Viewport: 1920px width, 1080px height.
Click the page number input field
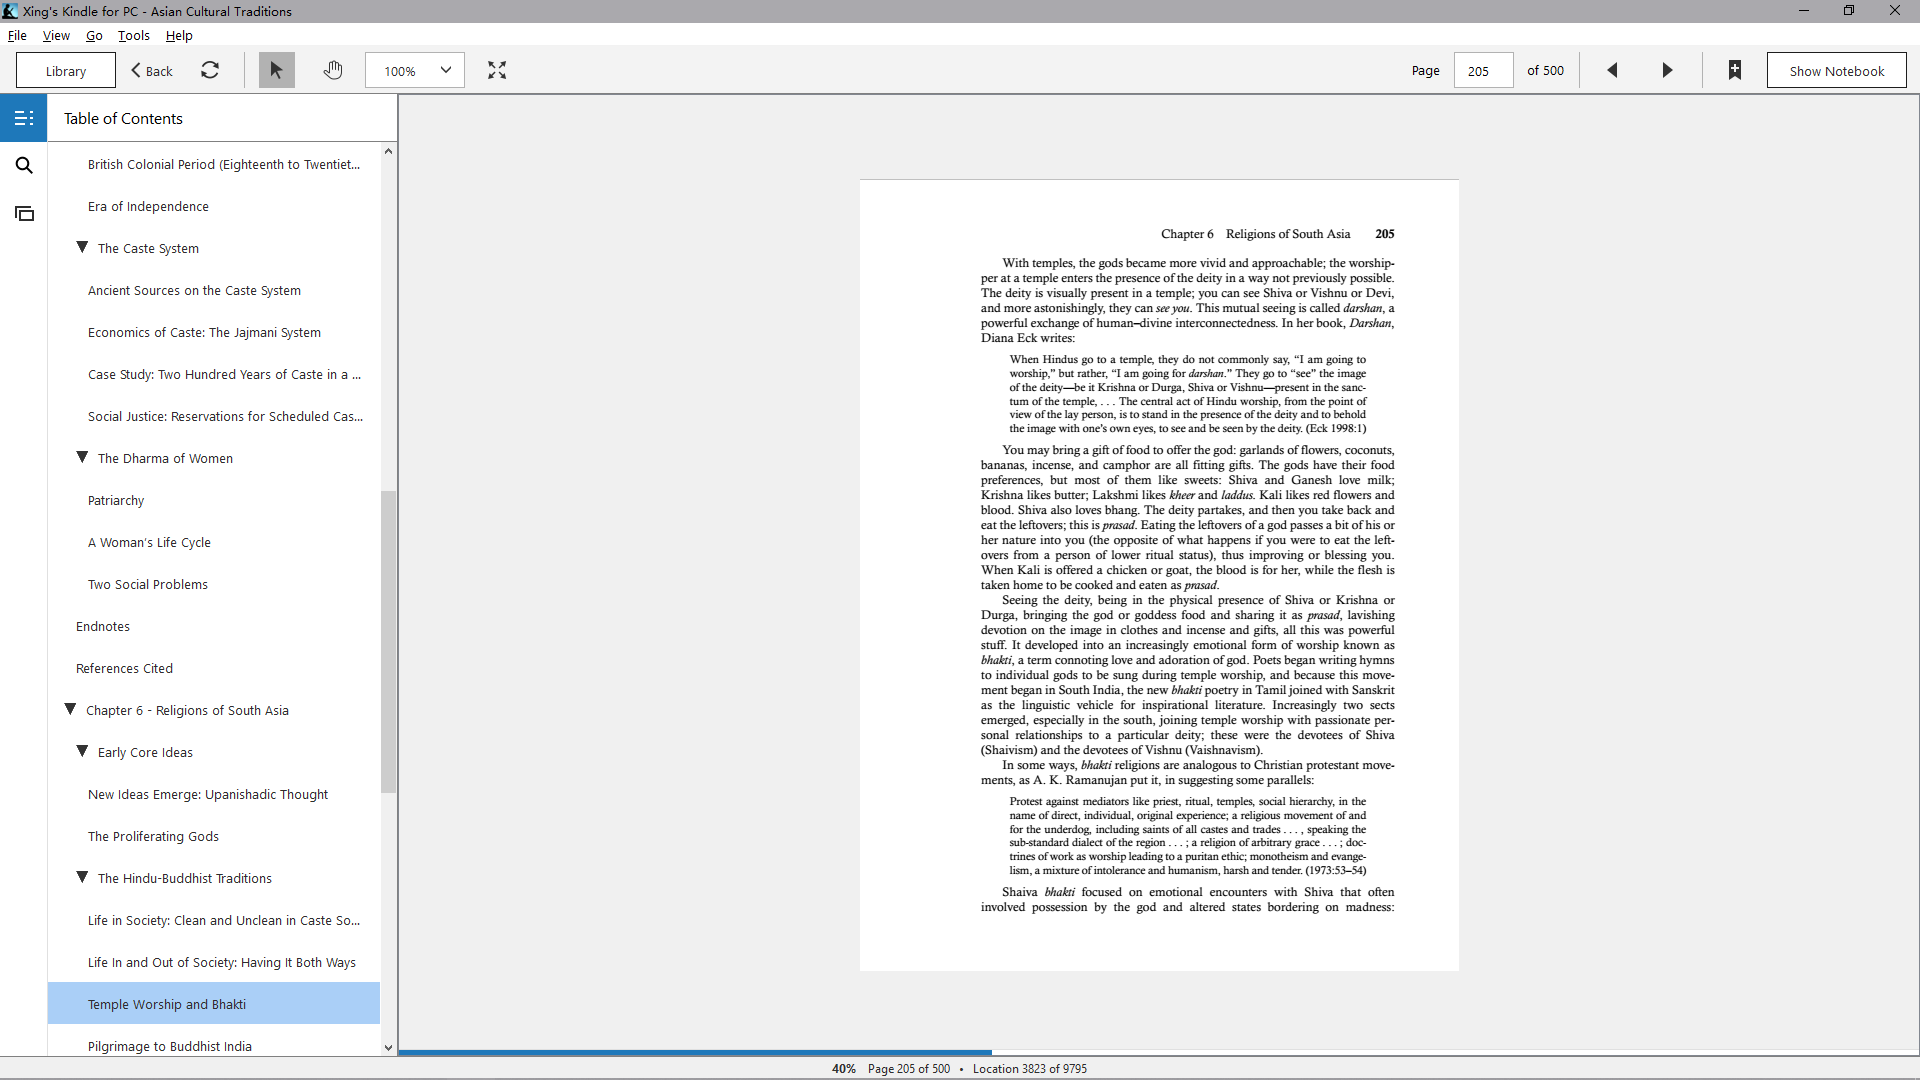pyautogui.click(x=1483, y=70)
